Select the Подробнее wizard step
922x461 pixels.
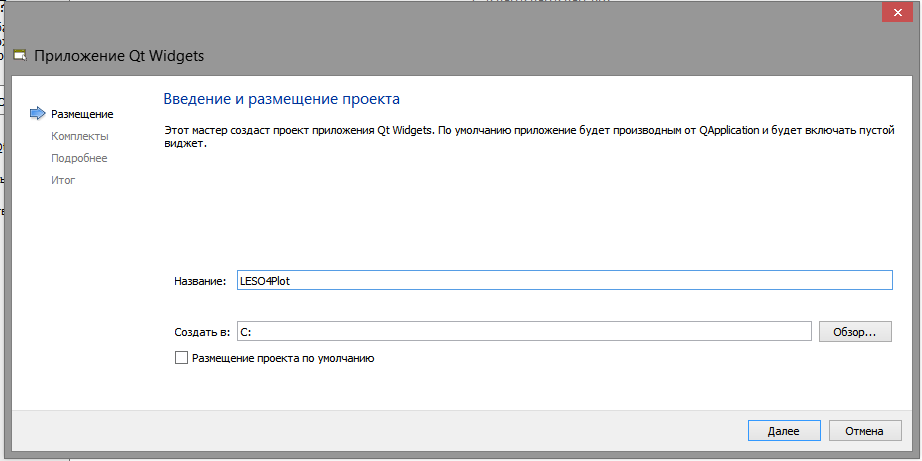79,159
